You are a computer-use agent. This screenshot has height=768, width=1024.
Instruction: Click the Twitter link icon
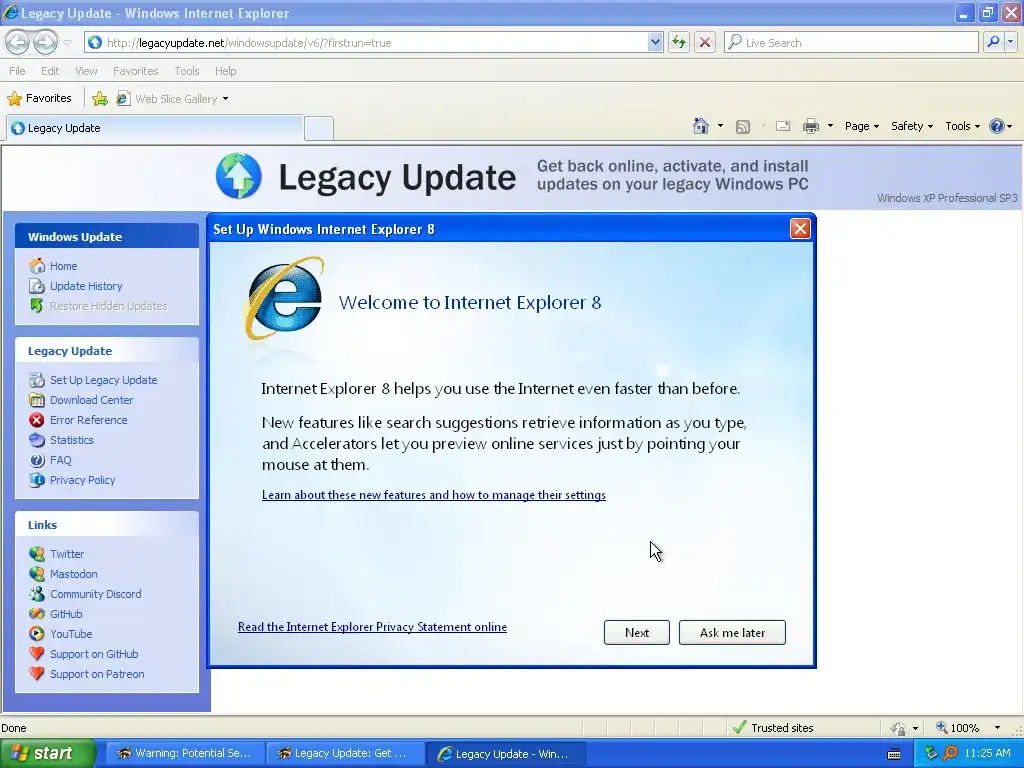click(37, 554)
